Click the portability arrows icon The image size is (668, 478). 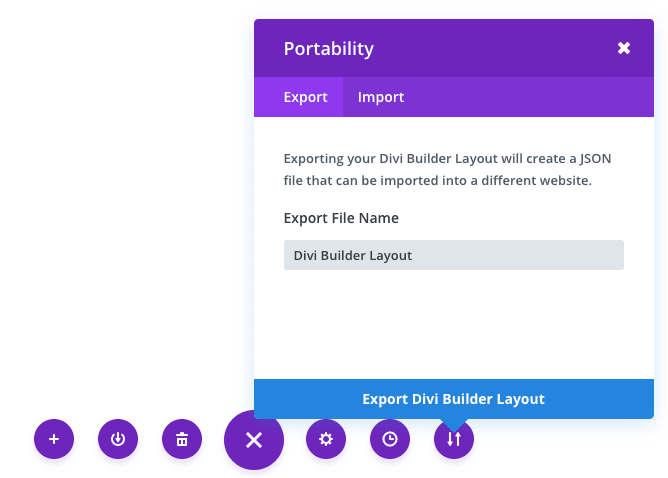point(454,439)
